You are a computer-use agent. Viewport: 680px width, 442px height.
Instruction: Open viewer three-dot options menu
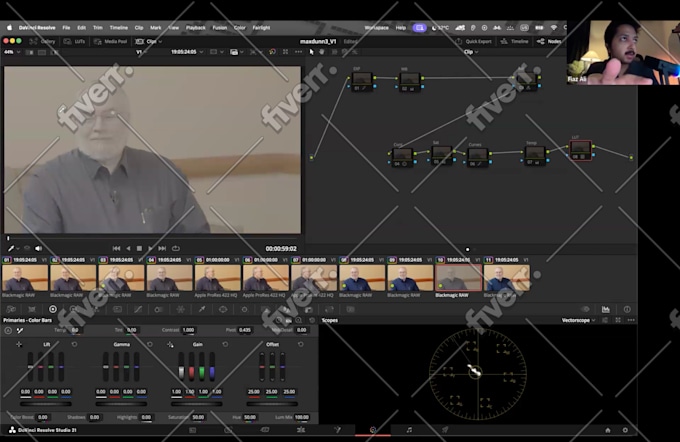coord(298,52)
